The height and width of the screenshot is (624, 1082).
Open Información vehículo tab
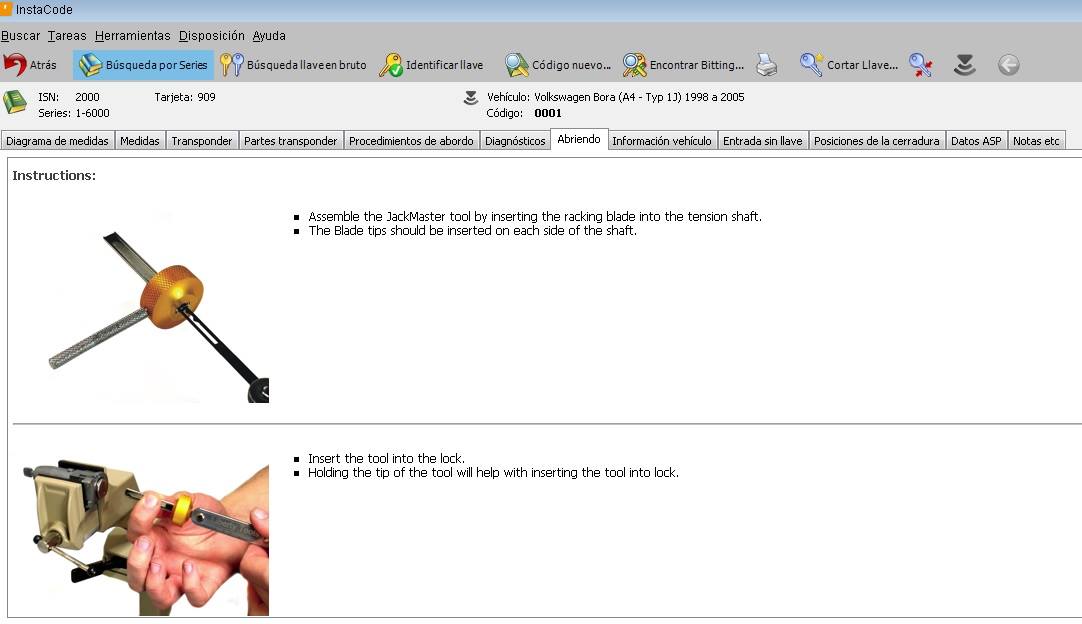[662, 141]
